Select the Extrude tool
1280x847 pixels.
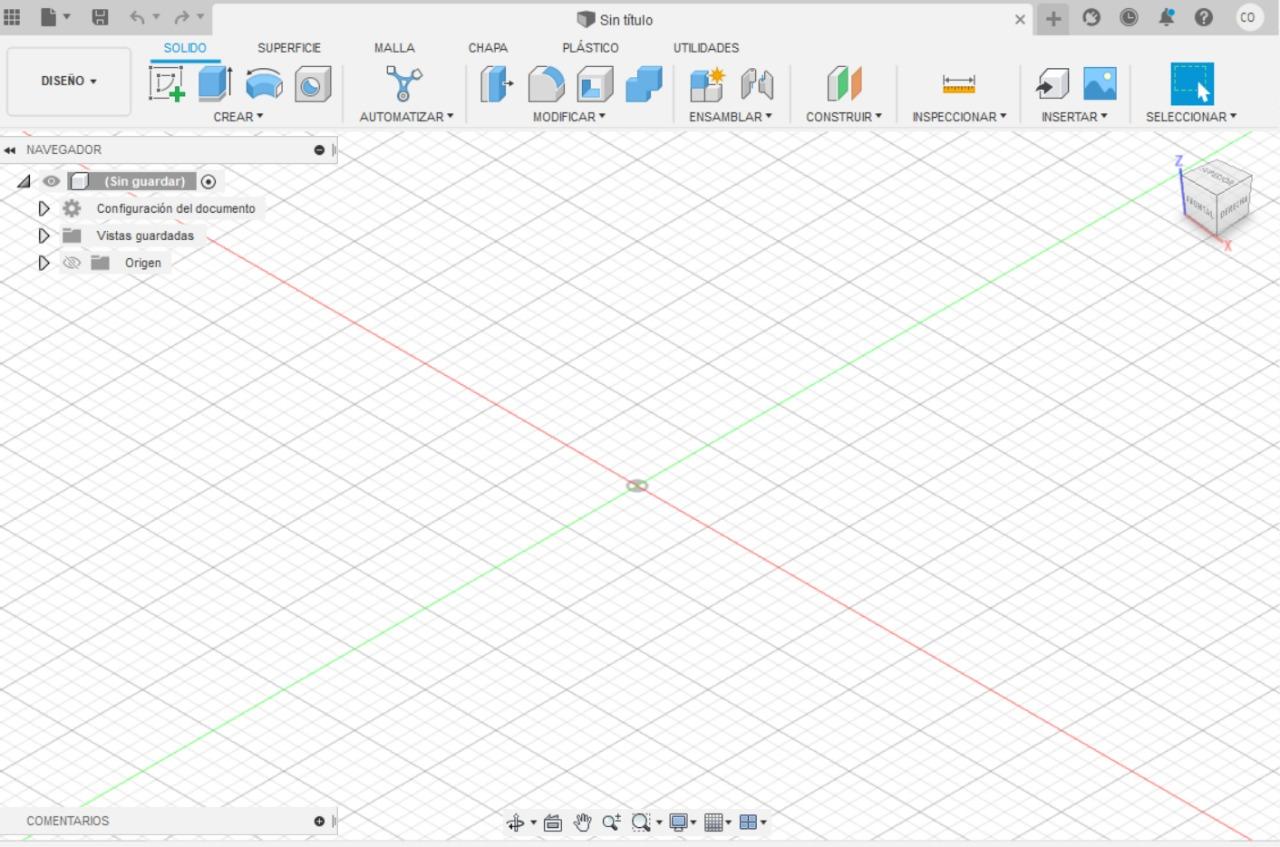[215, 84]
